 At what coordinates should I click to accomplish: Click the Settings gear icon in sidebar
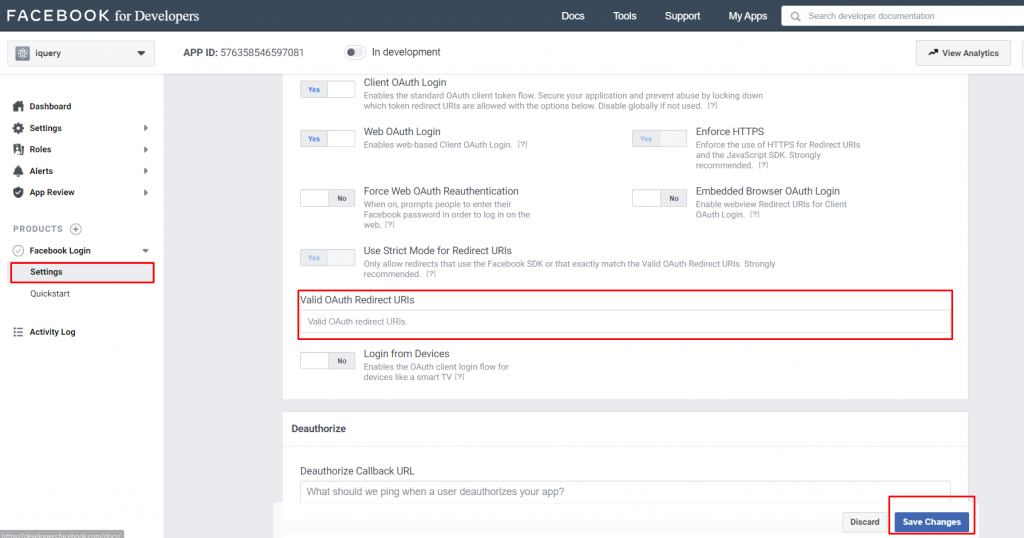18,128
